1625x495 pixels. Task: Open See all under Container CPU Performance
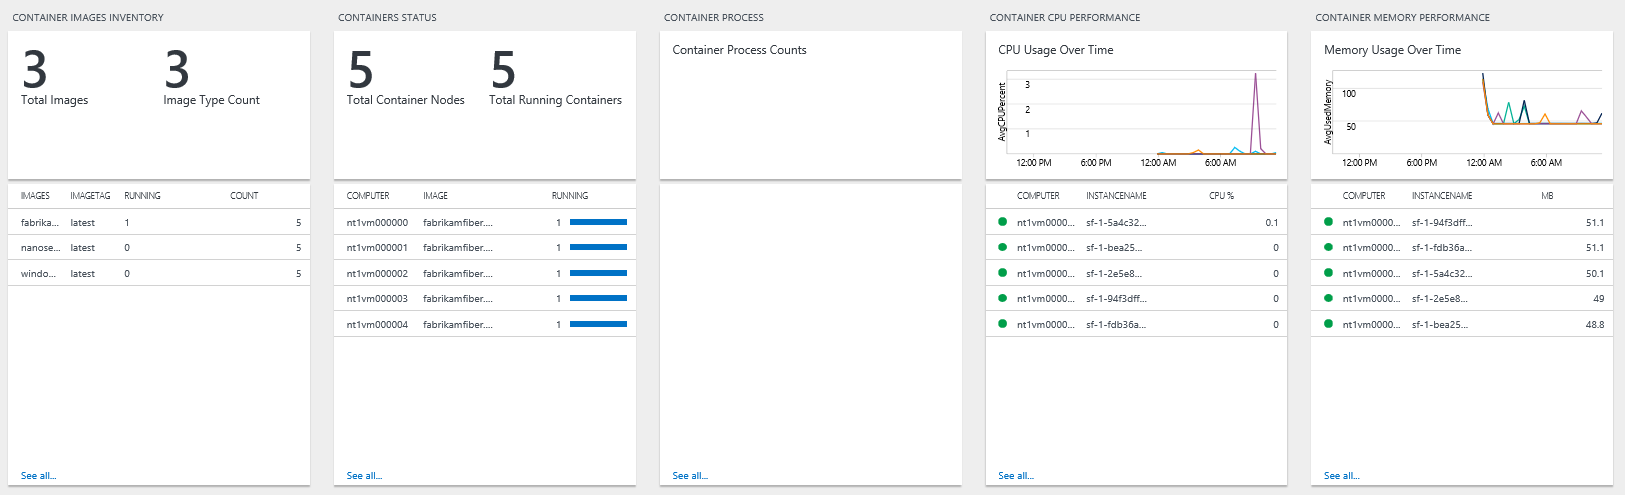(1016, 476)
